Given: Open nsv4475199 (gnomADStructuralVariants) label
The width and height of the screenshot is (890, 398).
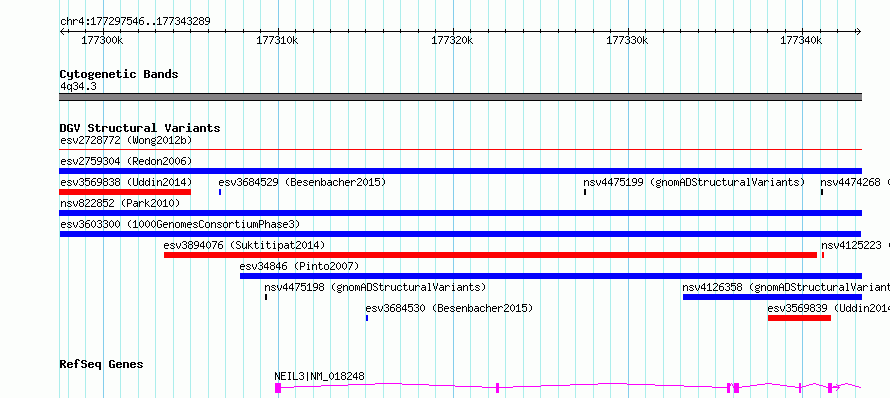Looking at the screenshot, I should pos(694,182).
